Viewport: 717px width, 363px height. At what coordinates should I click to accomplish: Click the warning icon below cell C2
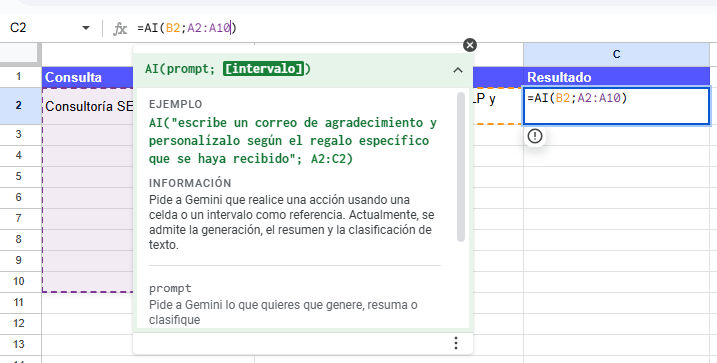(535, 136)
